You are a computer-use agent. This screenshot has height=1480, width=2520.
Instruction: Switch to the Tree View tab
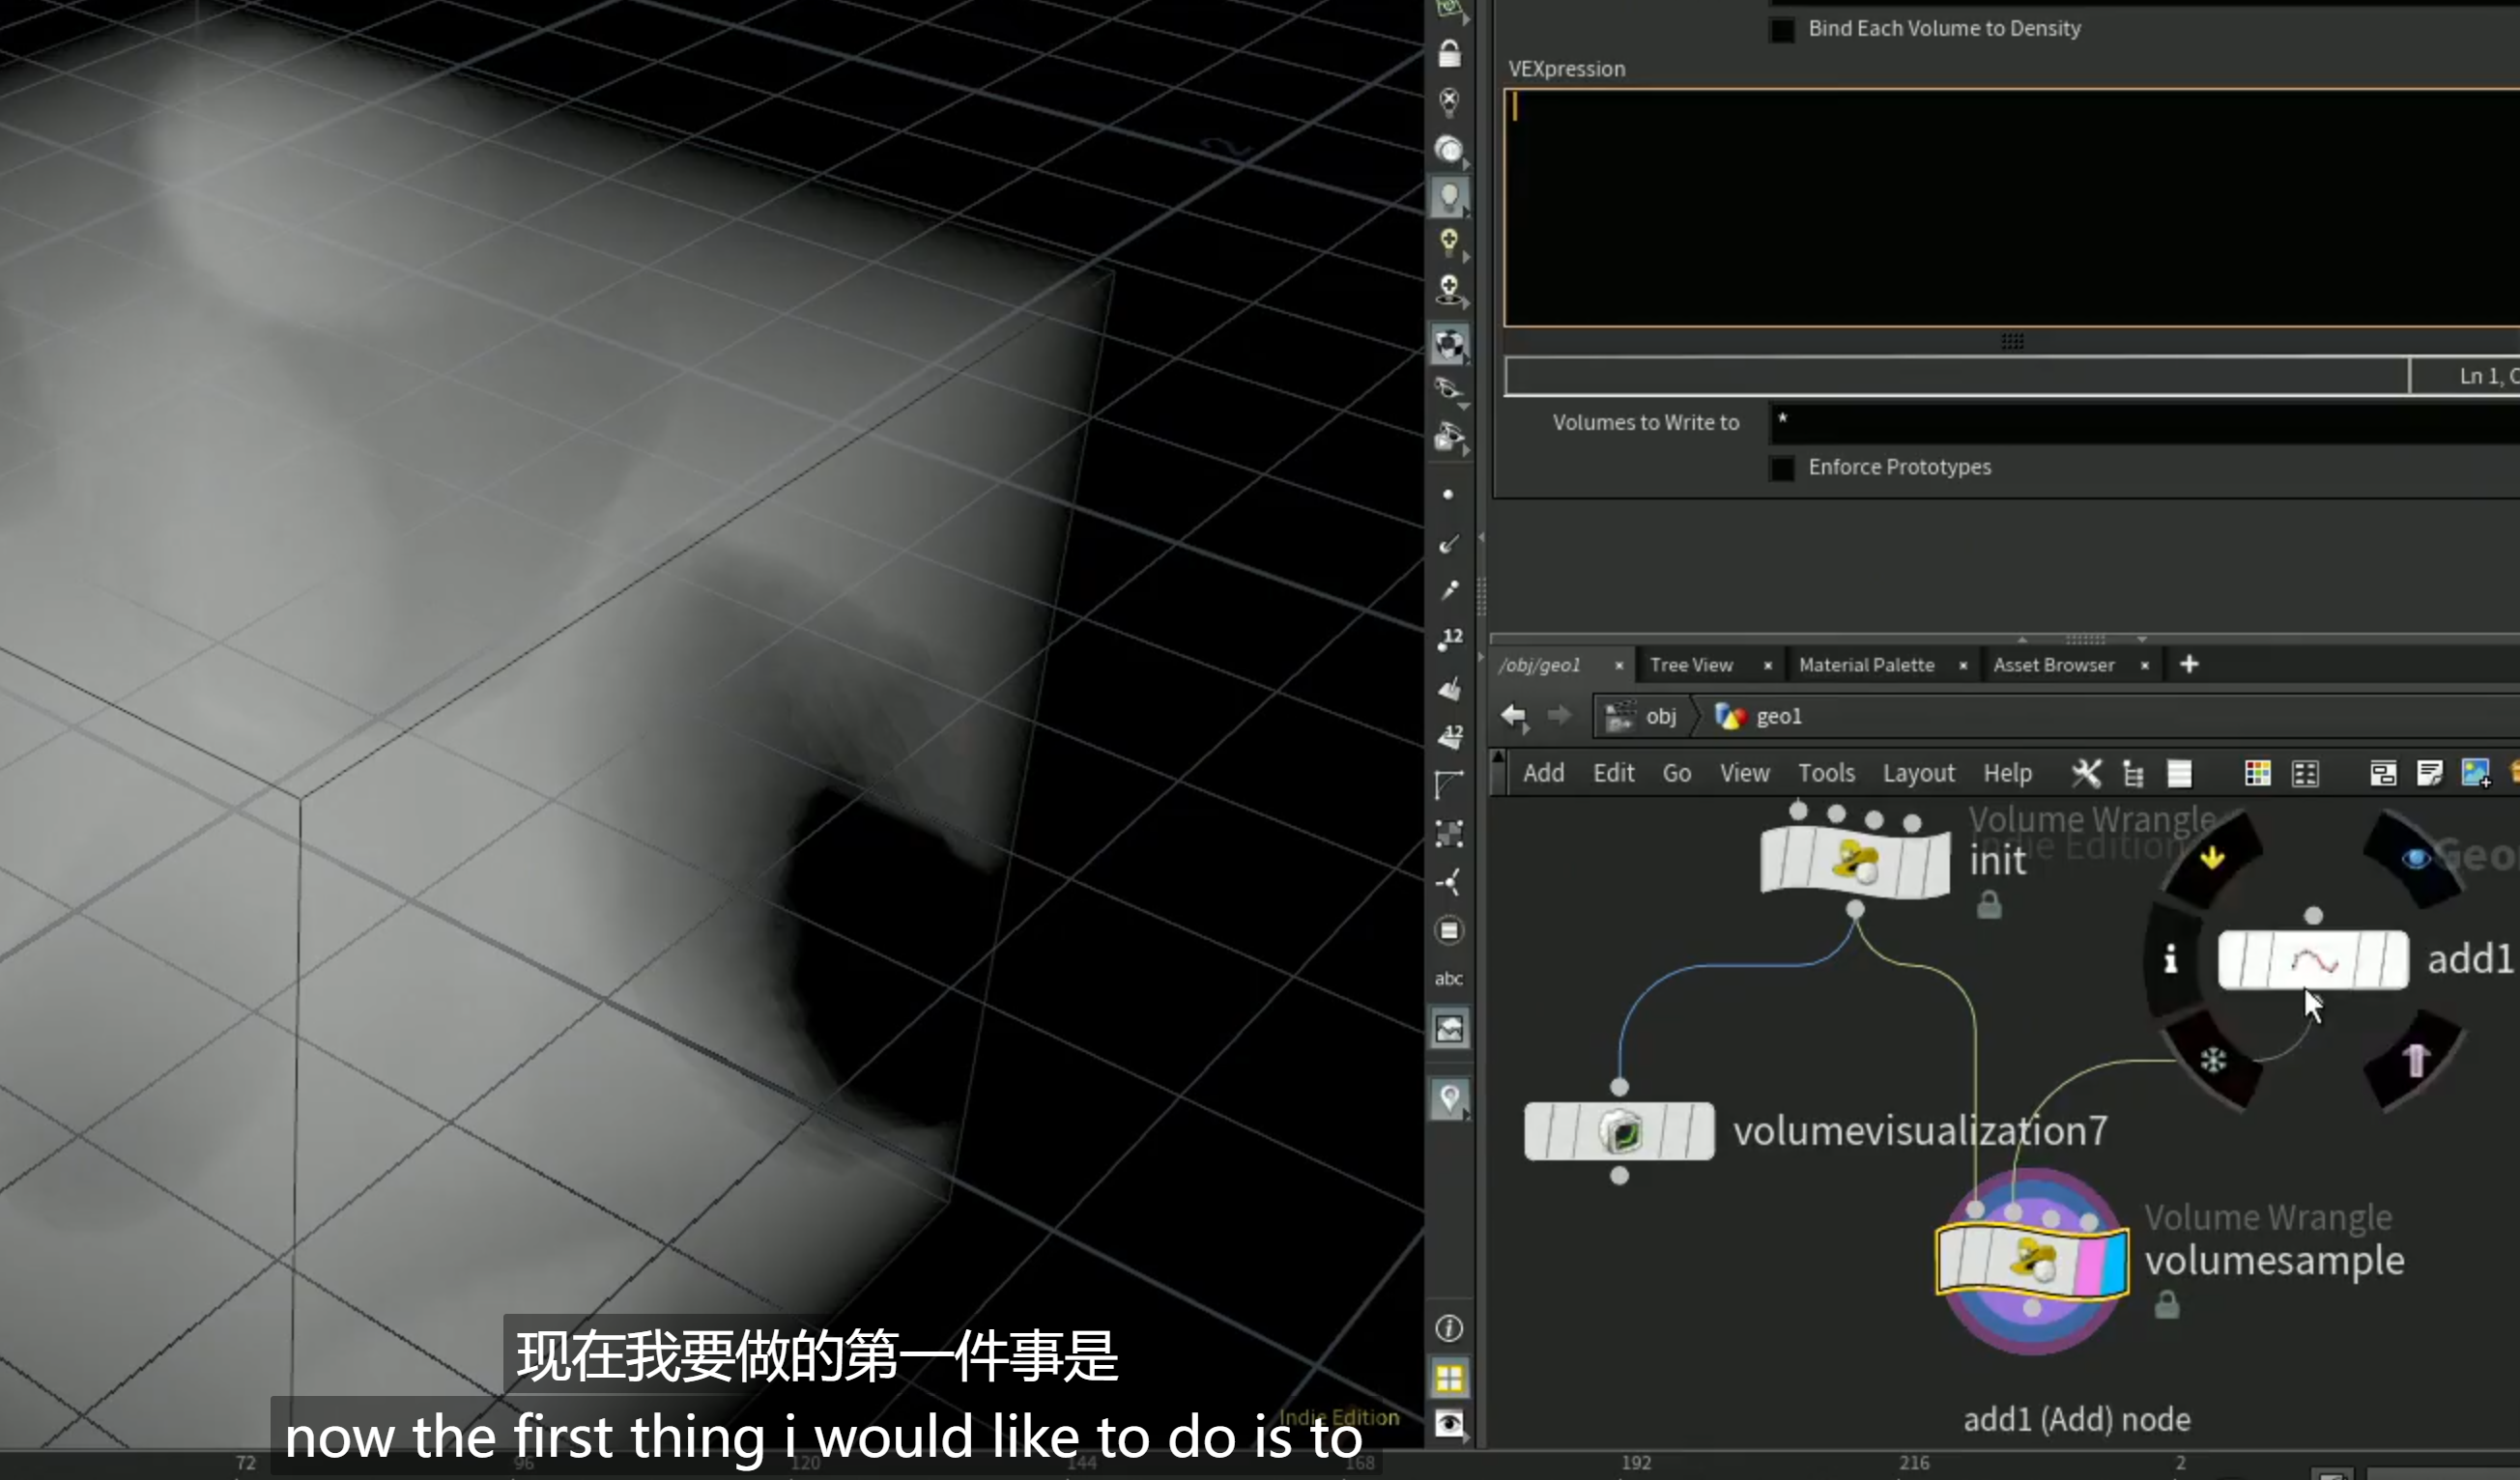tap(1691, 665)
